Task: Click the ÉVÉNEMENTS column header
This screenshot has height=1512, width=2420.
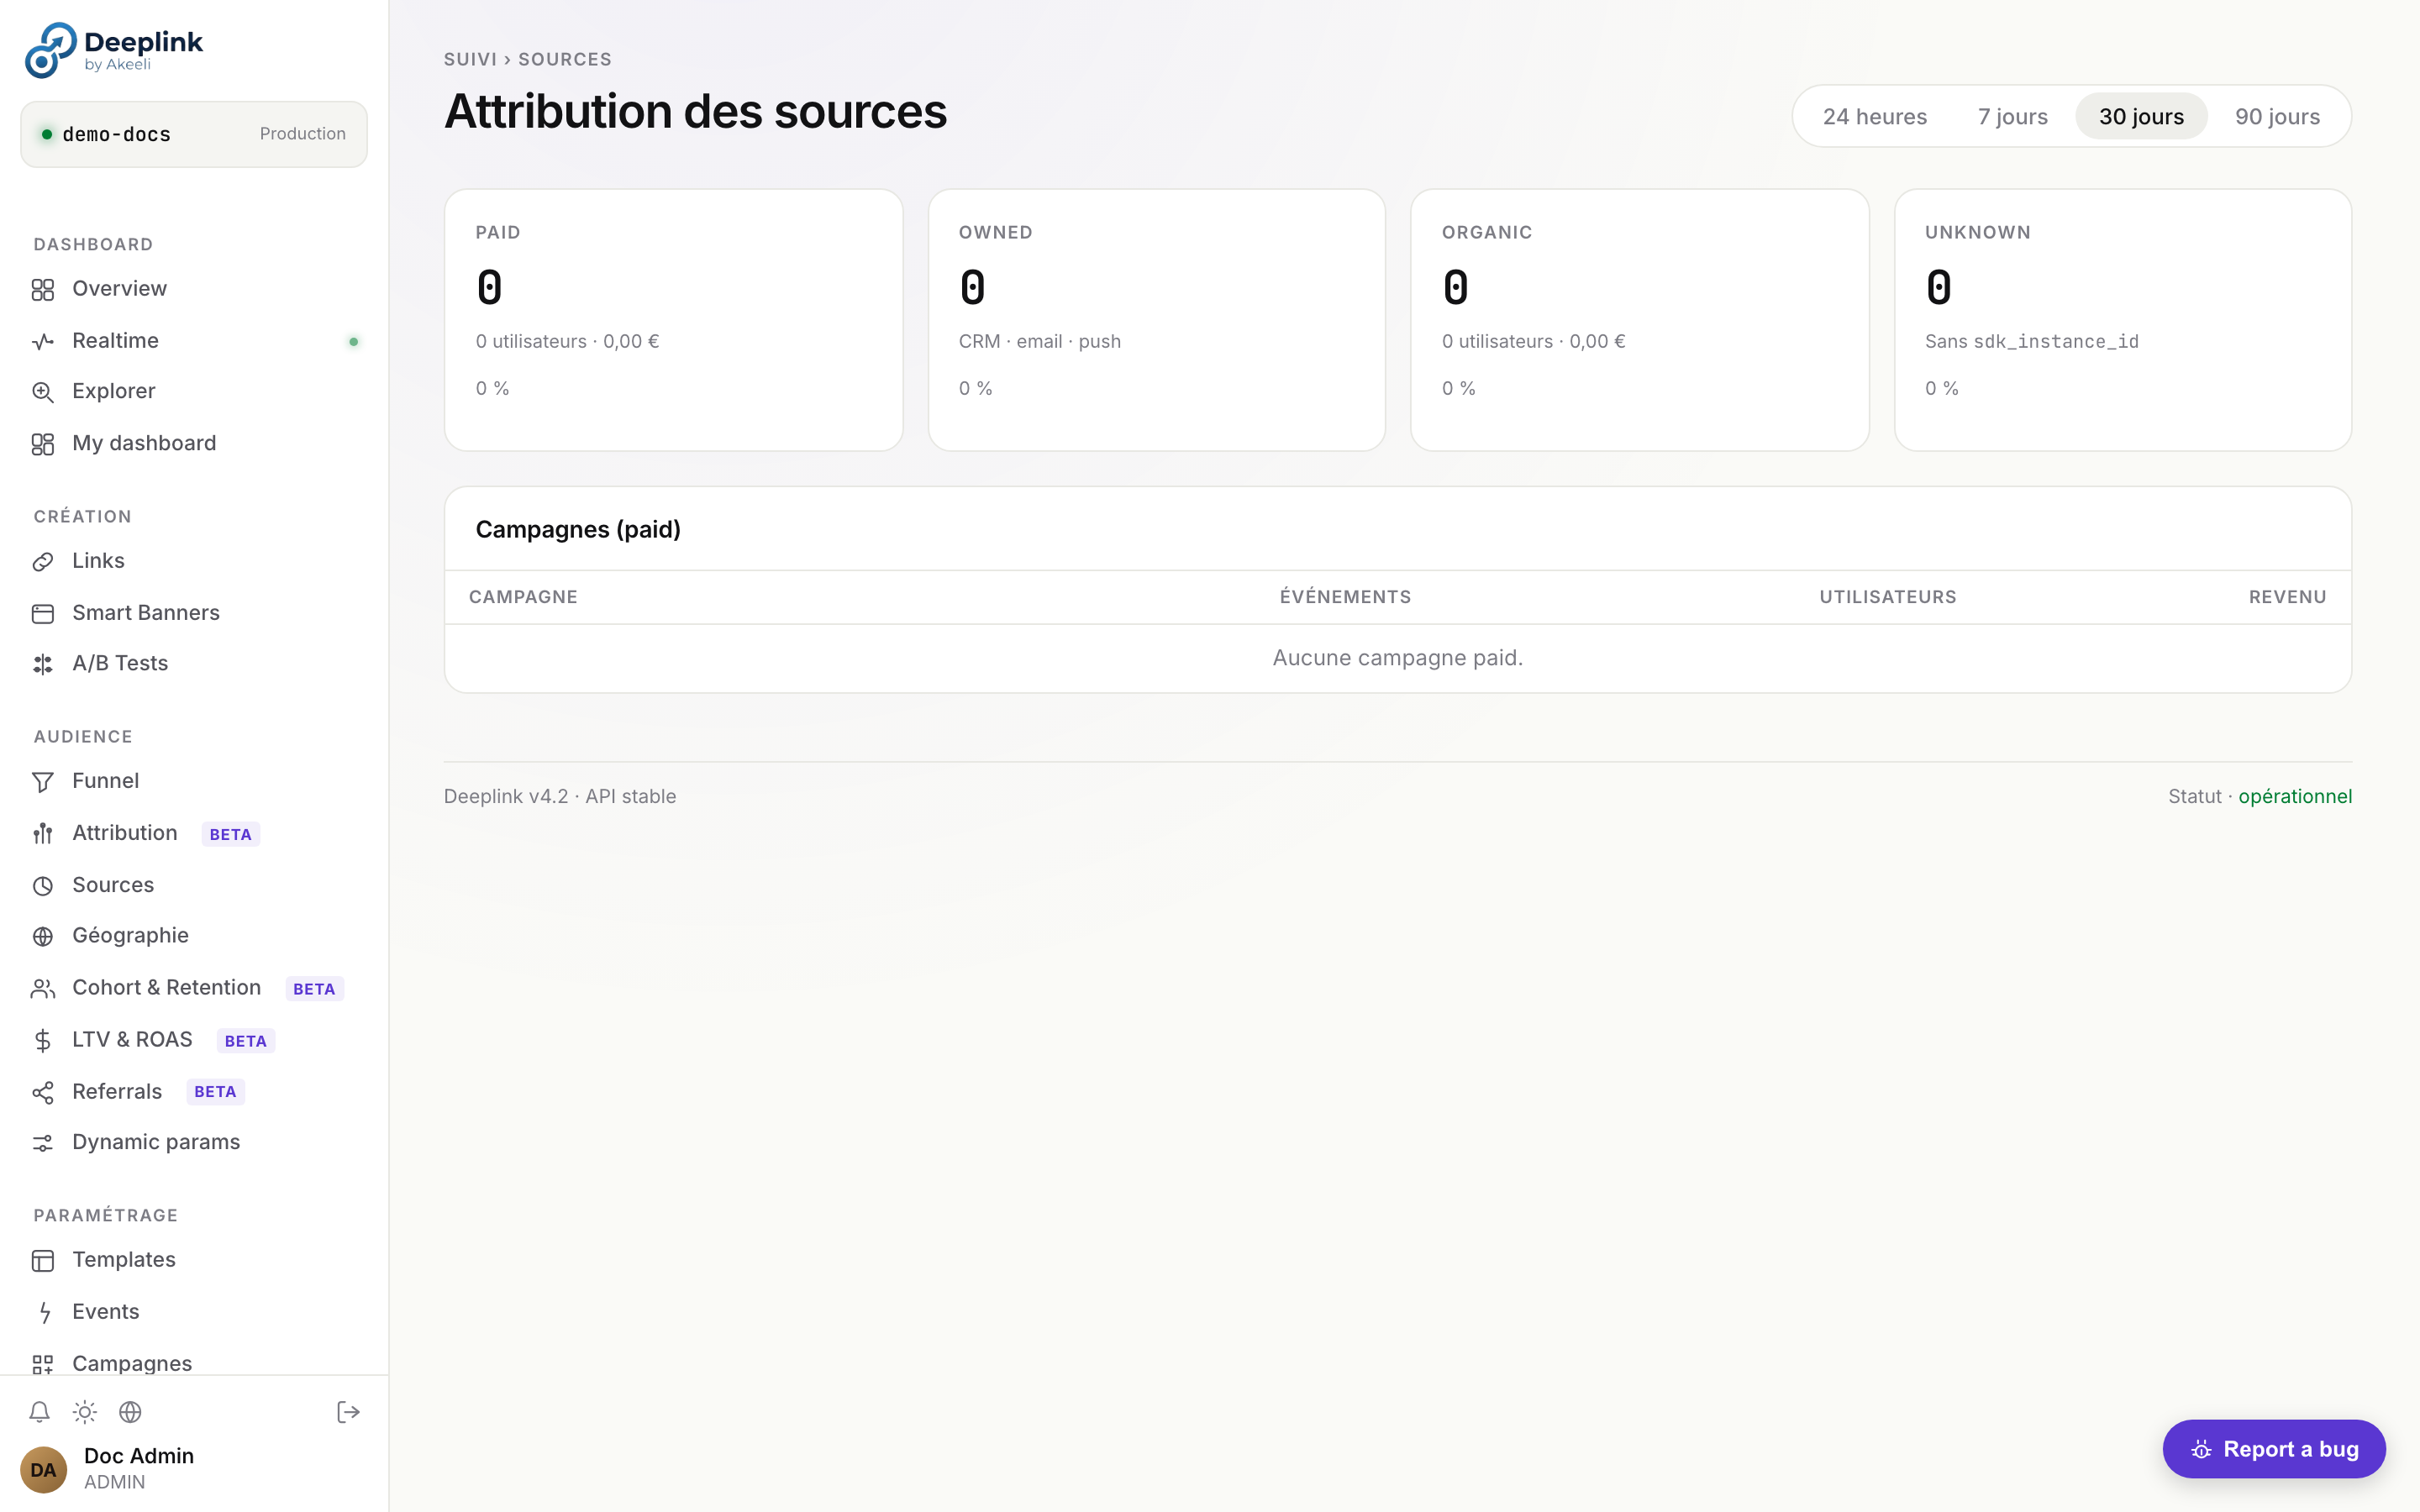Action: (1345, 597)
